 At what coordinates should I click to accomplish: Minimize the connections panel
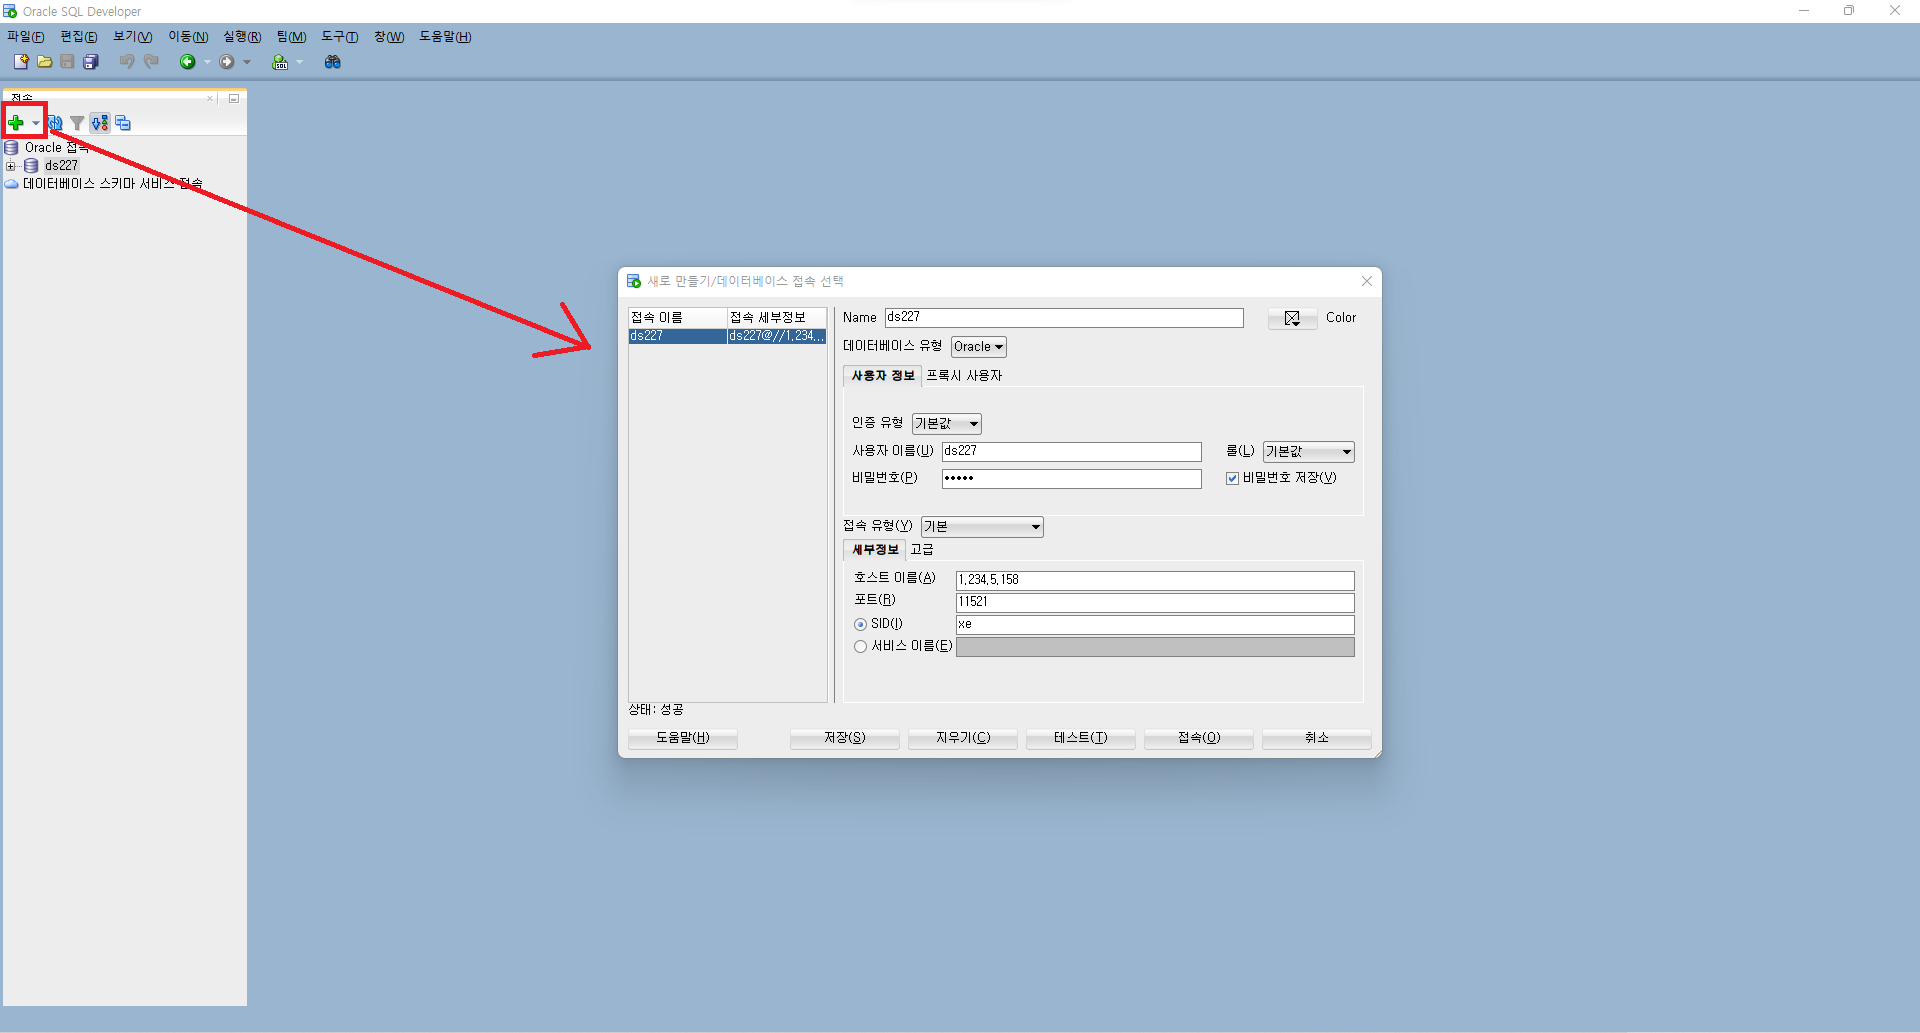pos(234,98)
